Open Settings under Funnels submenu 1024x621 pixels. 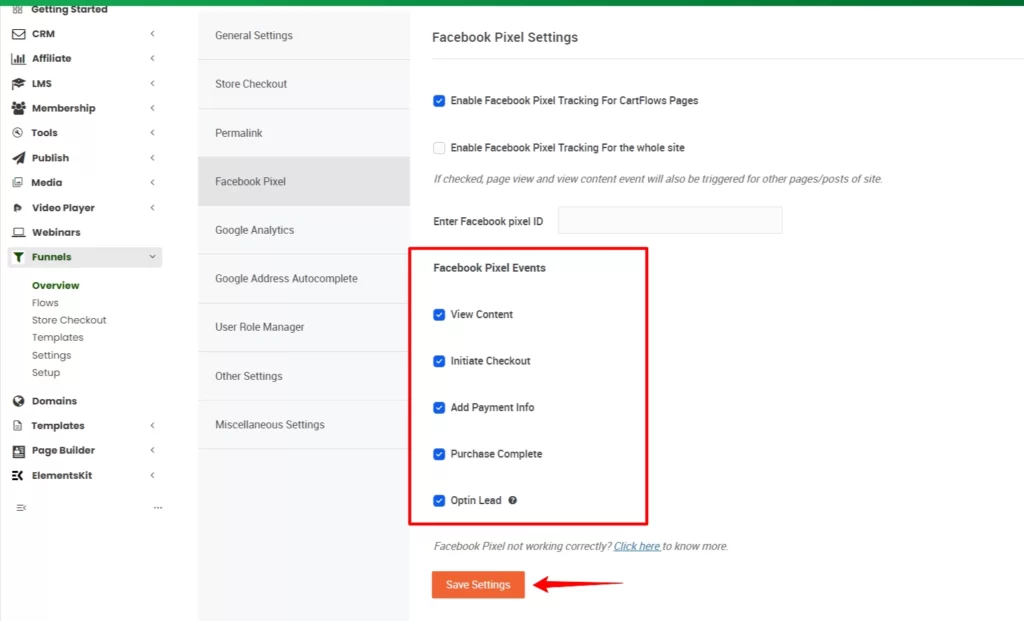tap(51, 355)
